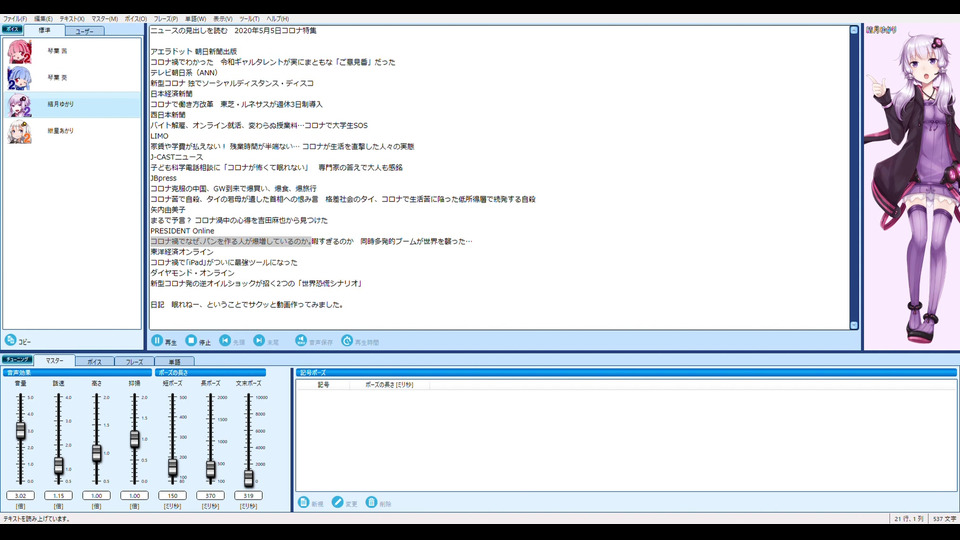Click the 削除 delete pause symbol icon
The image size is (960, 540).
click(371, 502)
